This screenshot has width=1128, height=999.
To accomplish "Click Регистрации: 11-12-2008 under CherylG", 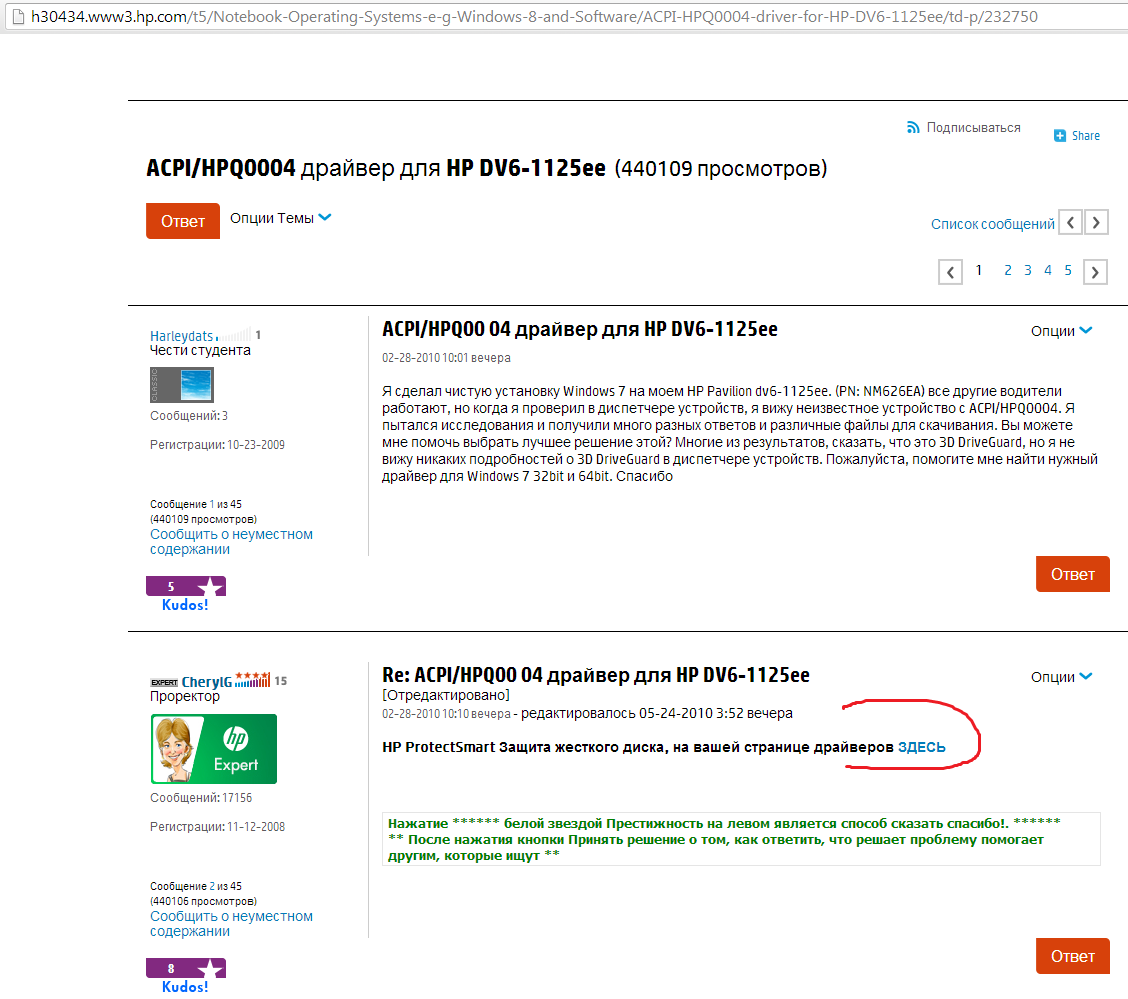I will (217, 826).
